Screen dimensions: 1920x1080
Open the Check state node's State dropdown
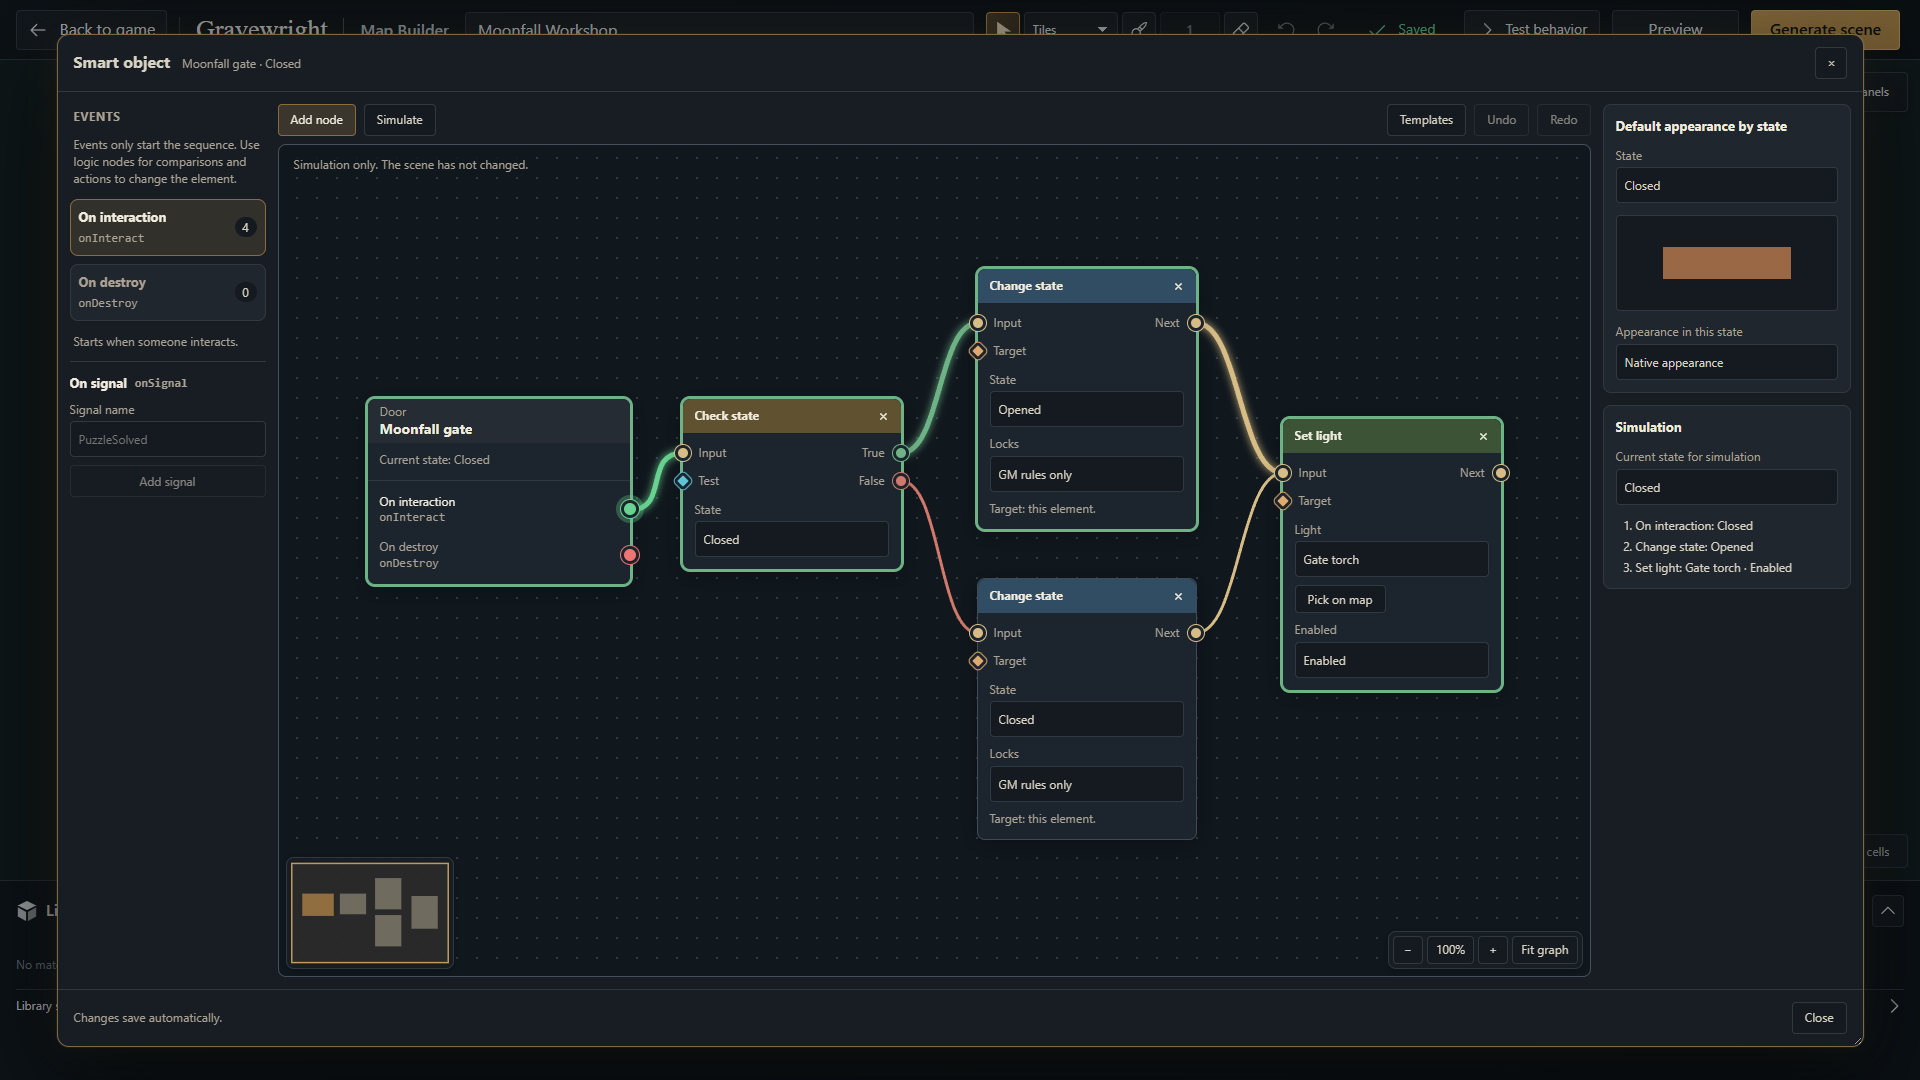pos(791,540)
